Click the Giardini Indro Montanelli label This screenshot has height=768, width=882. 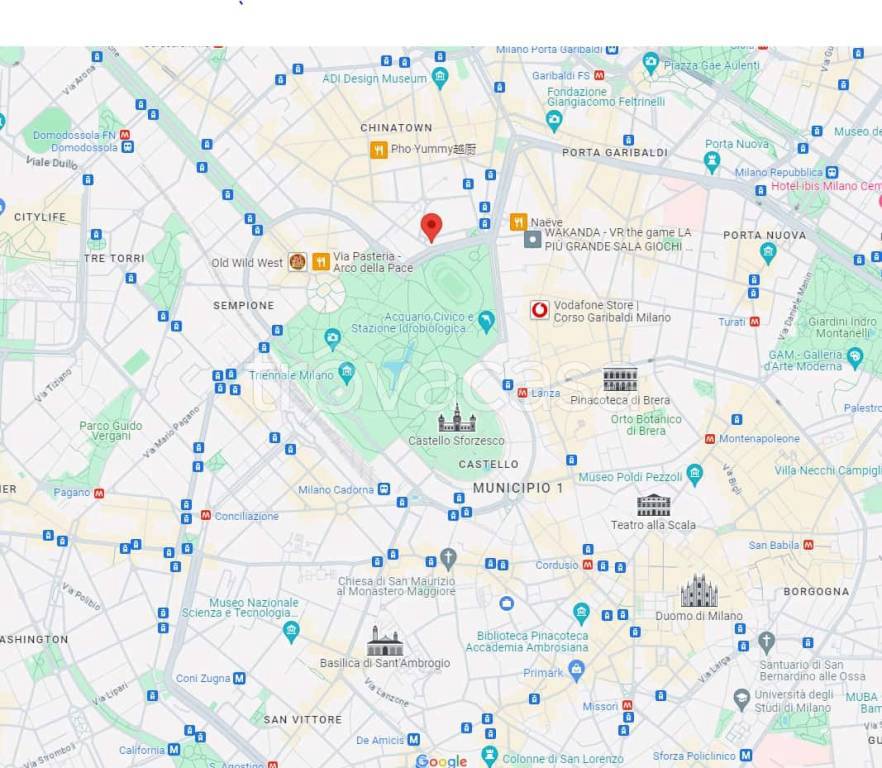click(842, 327)
